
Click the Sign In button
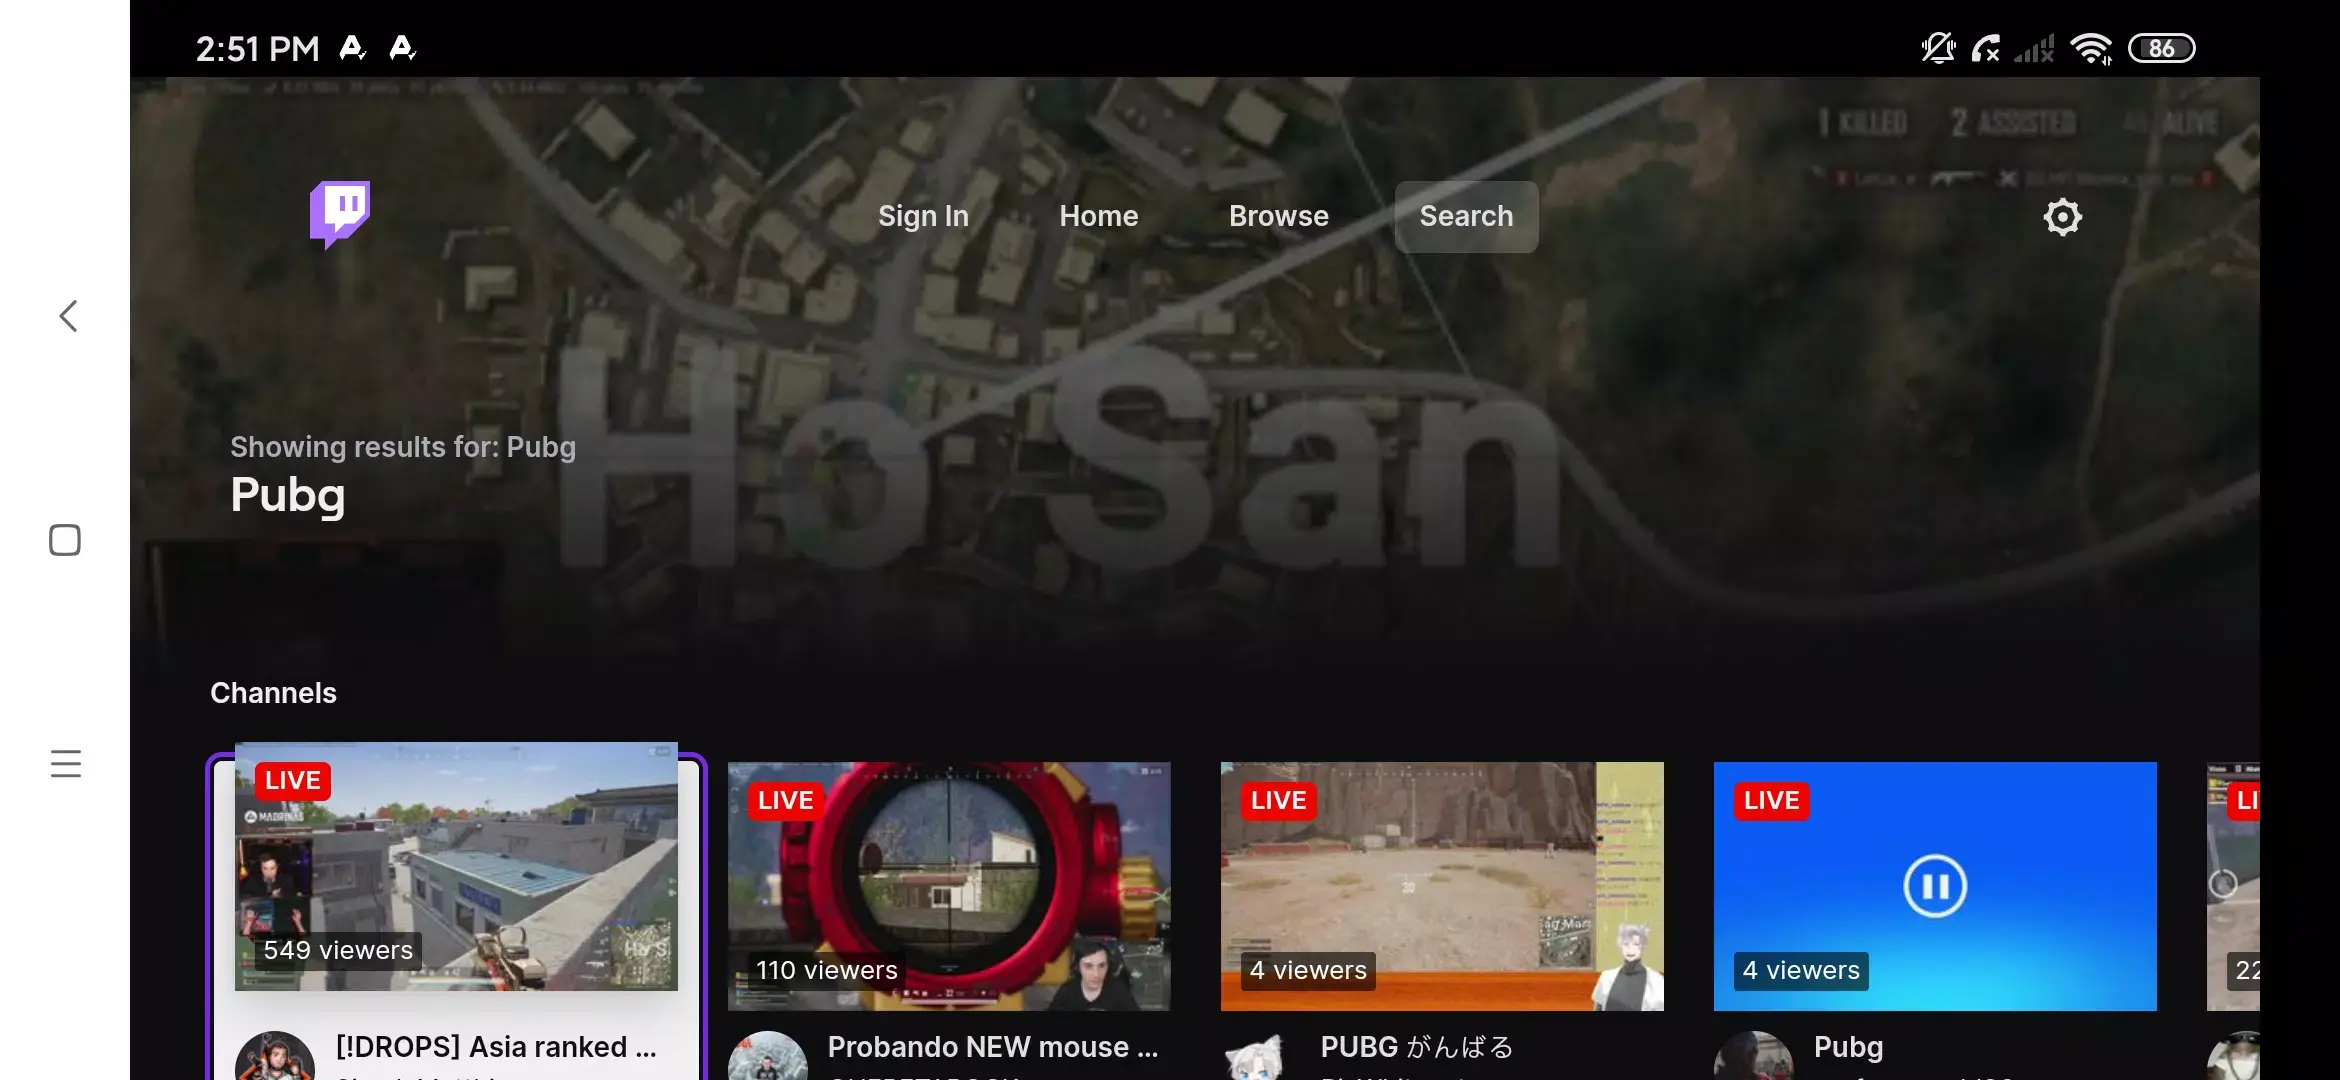(x=923, y=216)
